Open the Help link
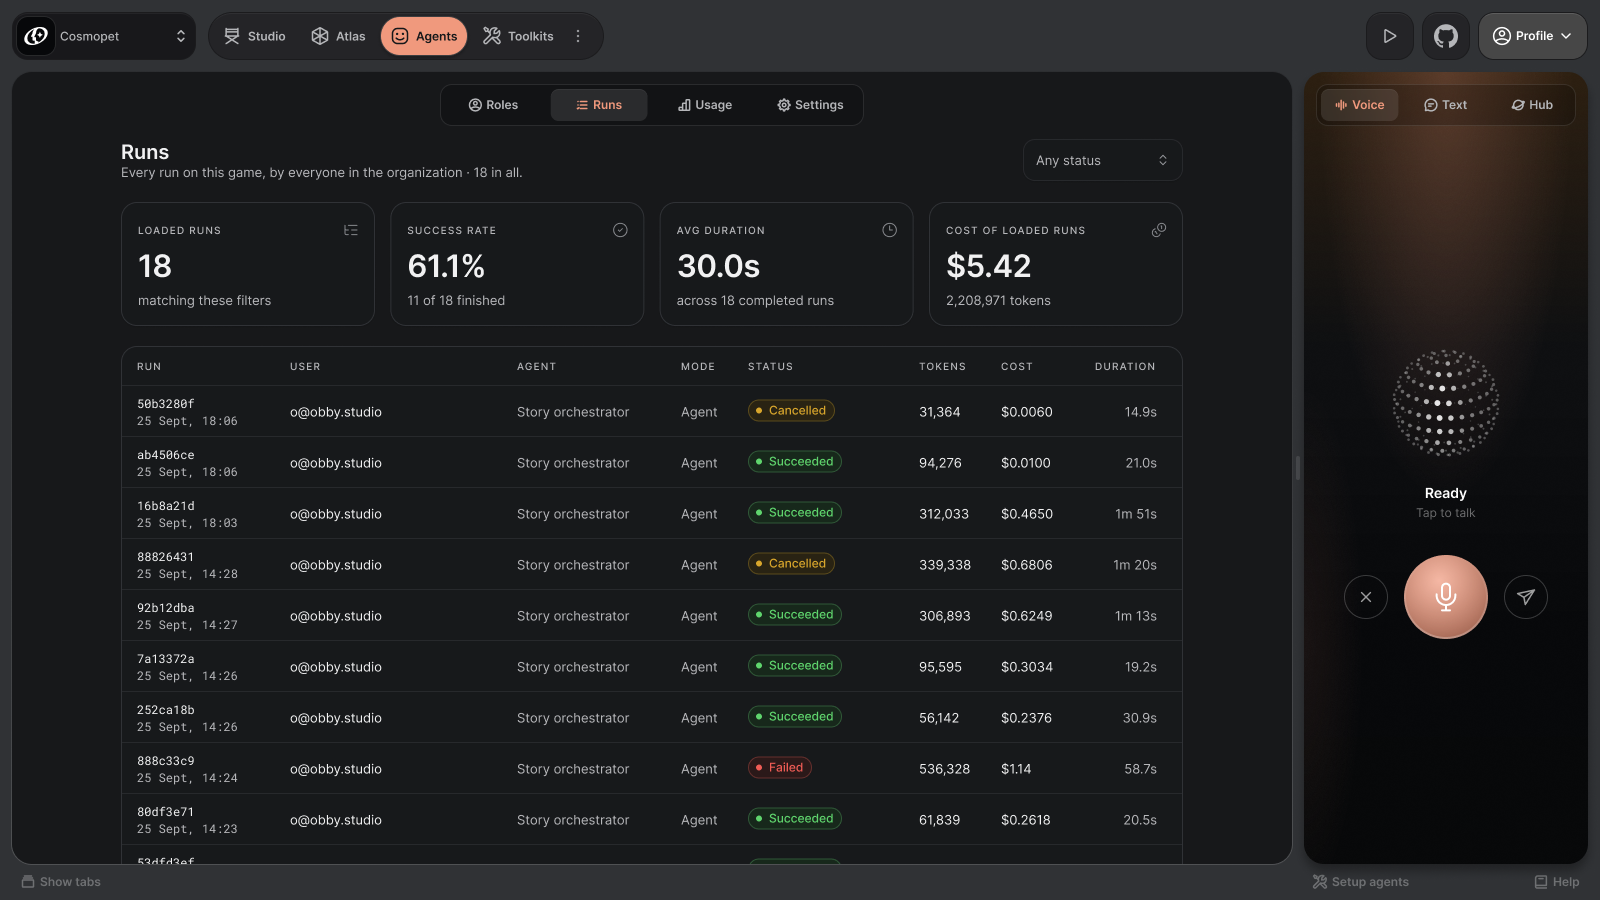 [x=1557, y=882]
